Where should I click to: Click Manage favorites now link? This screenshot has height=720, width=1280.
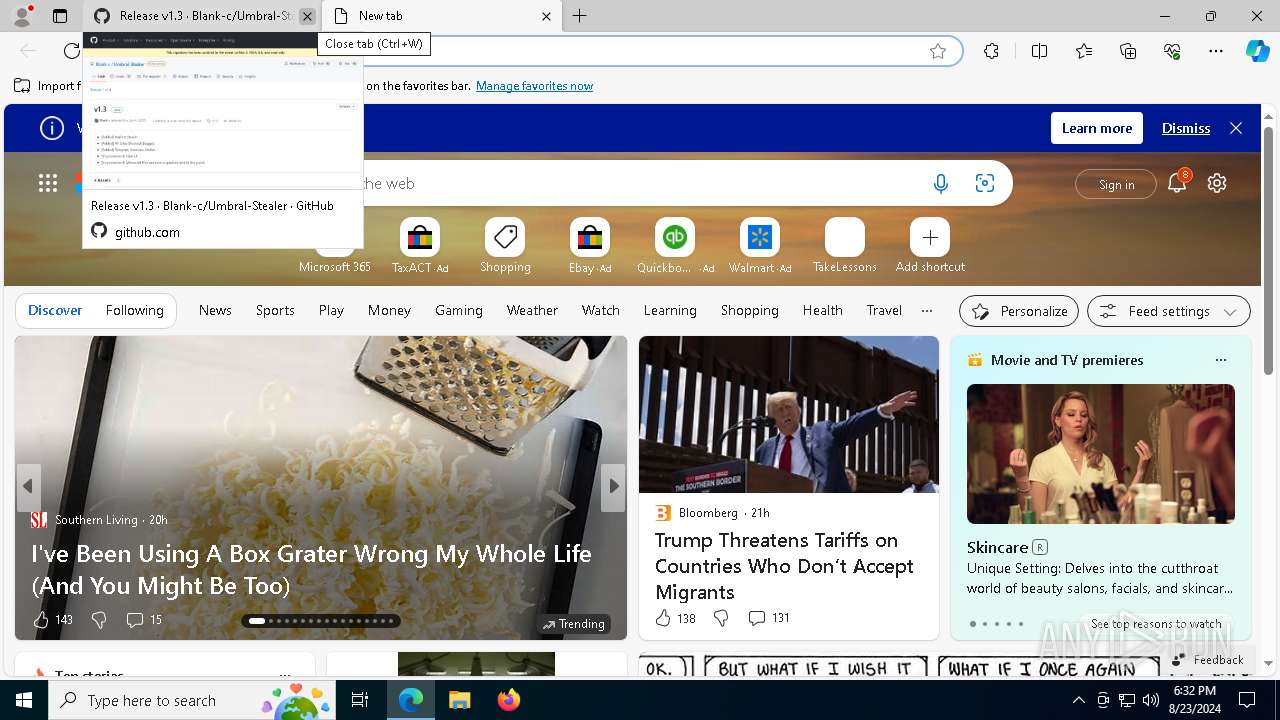click(x=534, y=86)
